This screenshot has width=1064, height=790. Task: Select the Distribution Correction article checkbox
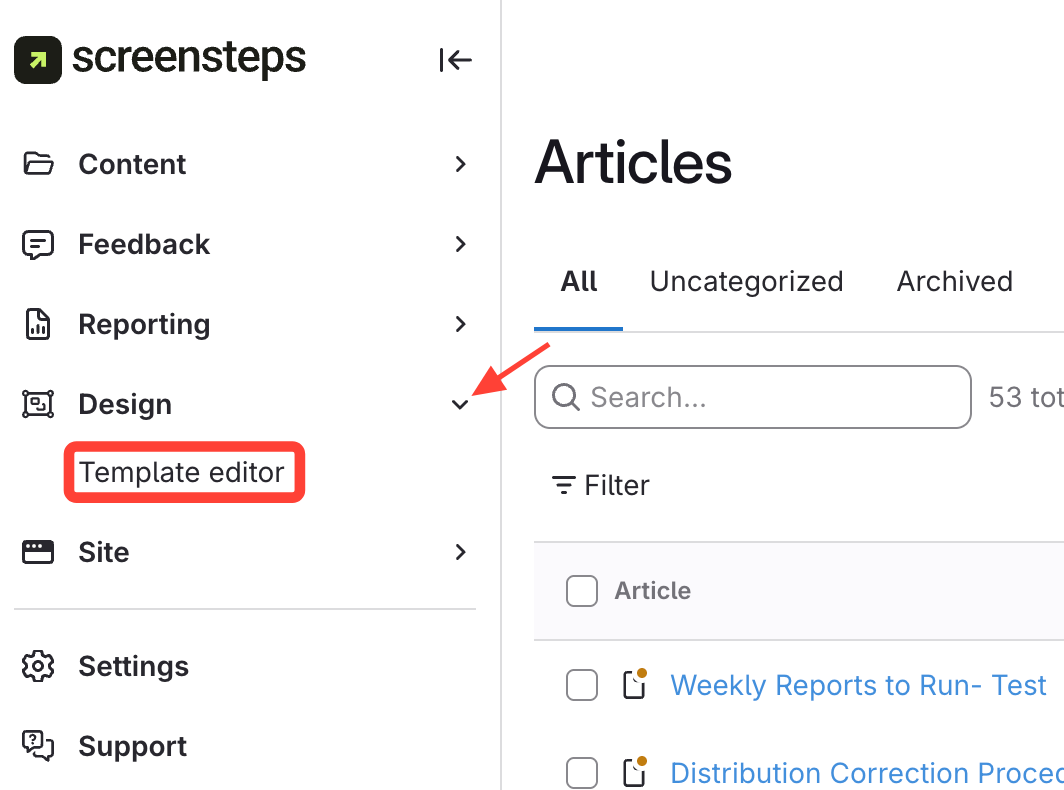582,773
